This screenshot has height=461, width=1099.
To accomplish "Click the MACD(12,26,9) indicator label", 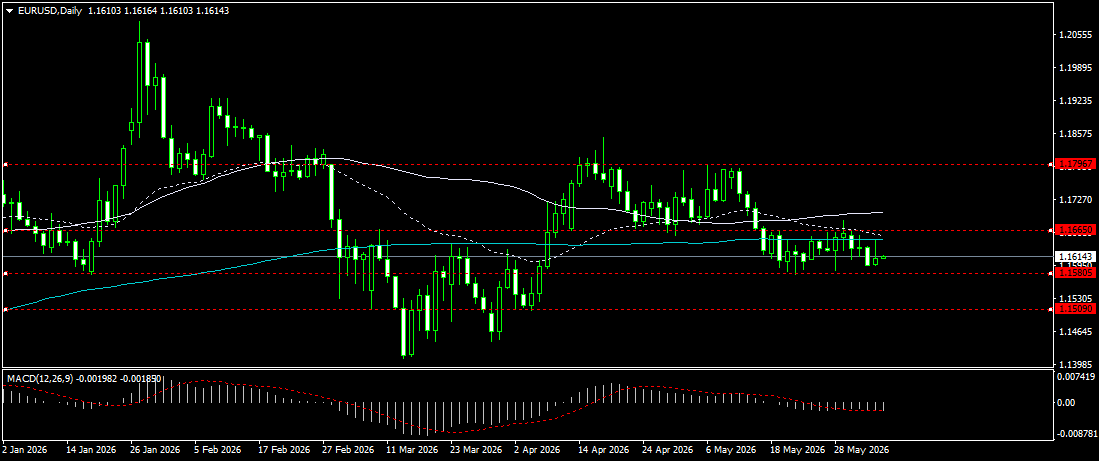I will coord(38,378).
